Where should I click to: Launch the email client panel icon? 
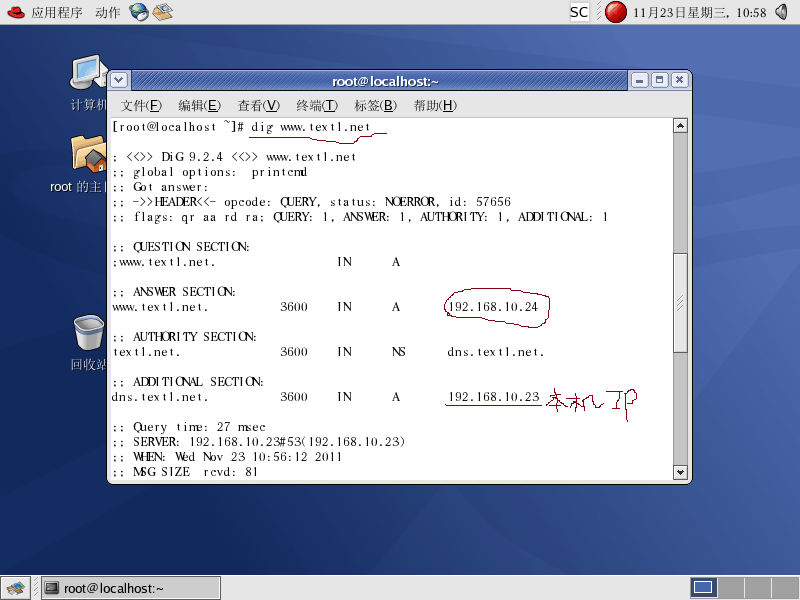(x=162, y=12)
